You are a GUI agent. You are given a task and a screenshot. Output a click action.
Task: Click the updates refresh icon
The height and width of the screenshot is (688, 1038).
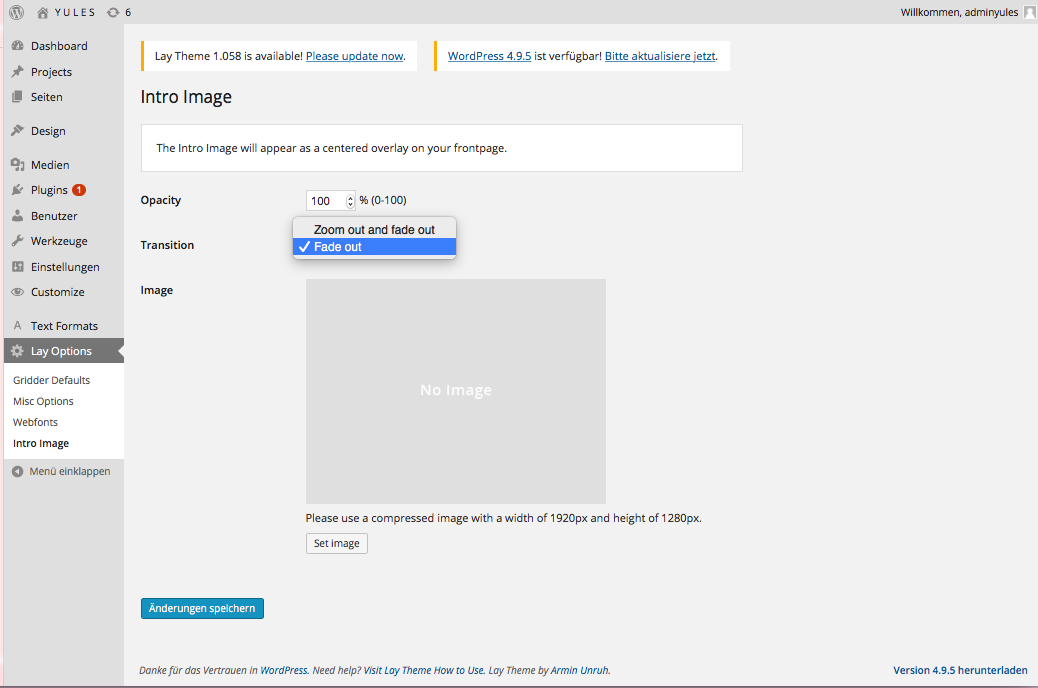pos(113,13)
